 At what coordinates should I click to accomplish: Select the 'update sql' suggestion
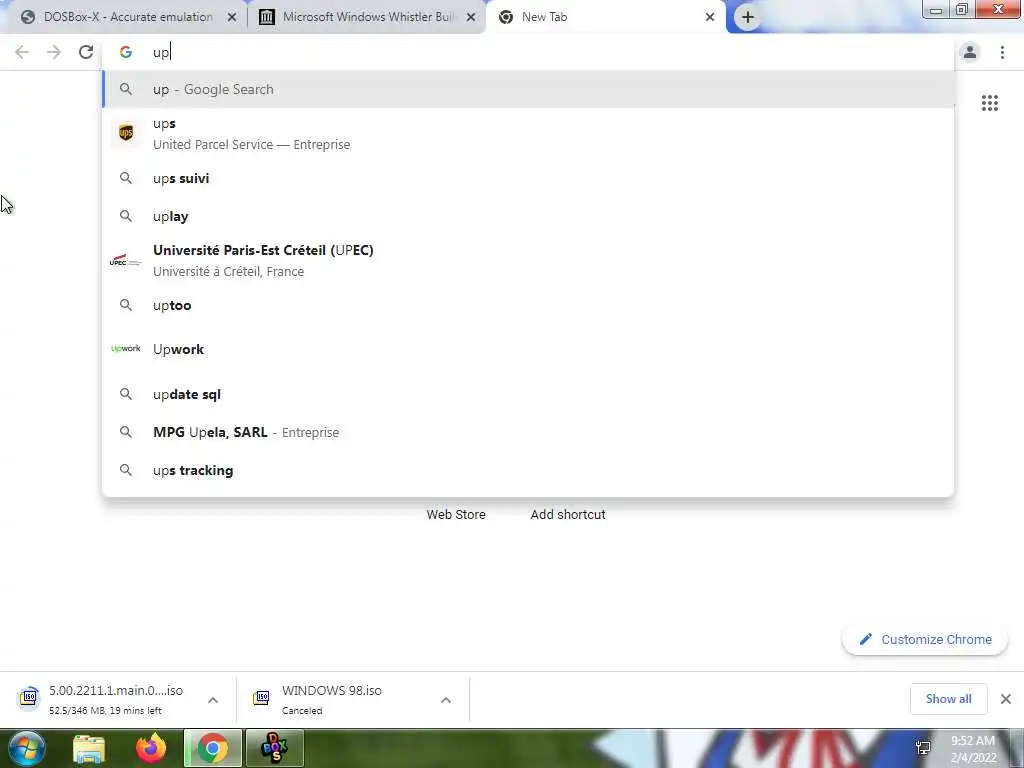pyautogui.click(x=528, y=394)
